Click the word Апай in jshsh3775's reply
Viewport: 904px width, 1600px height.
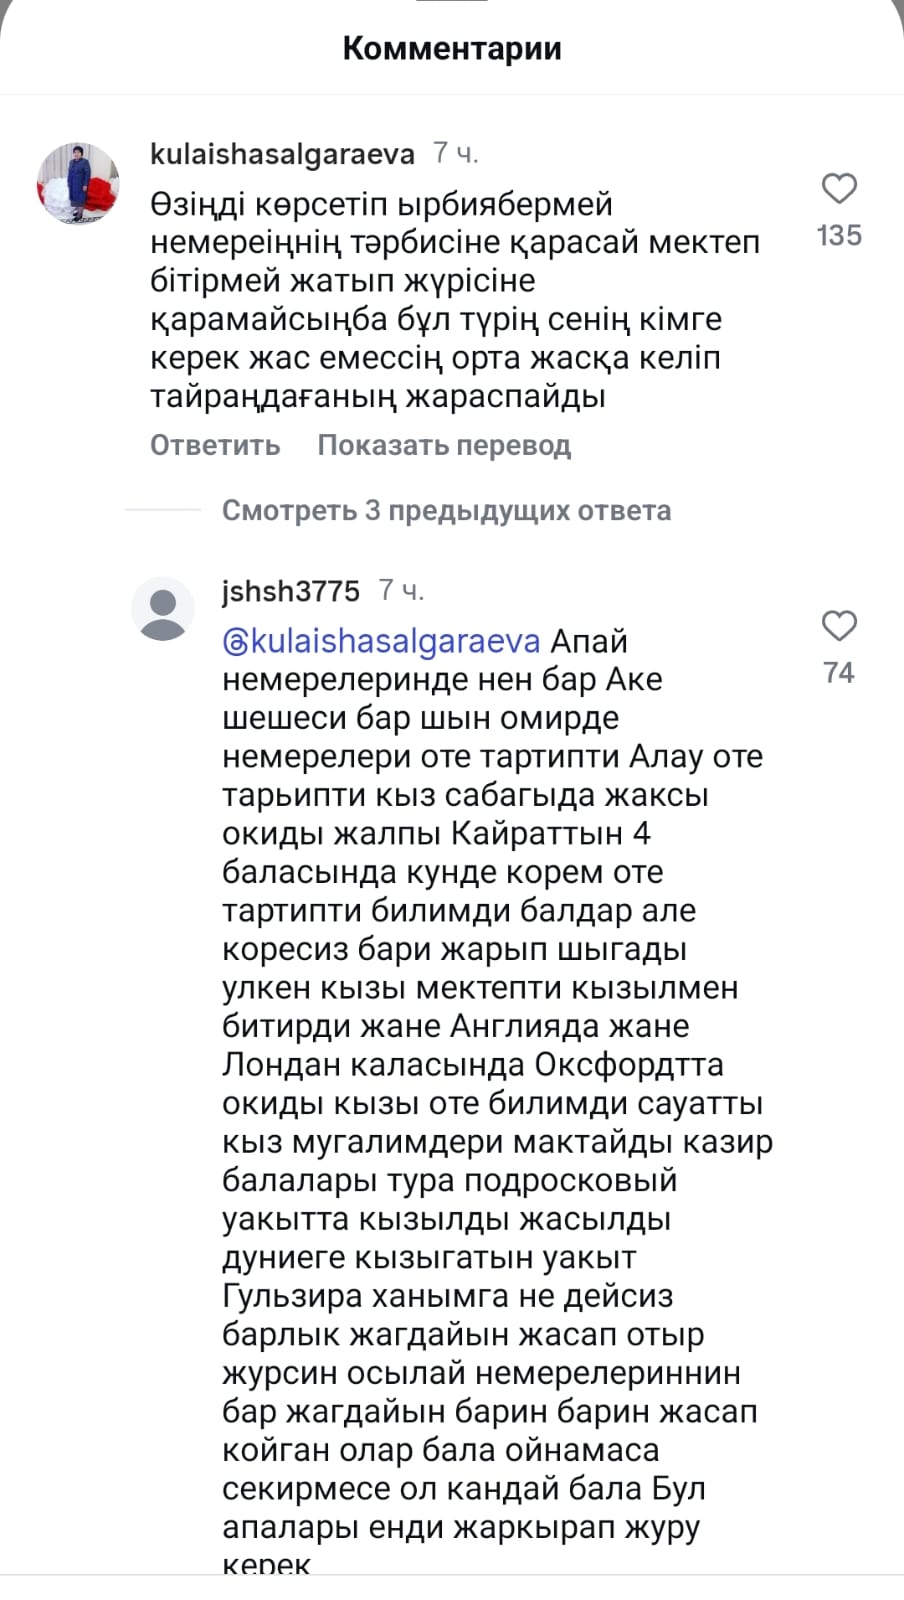[589, 641]
